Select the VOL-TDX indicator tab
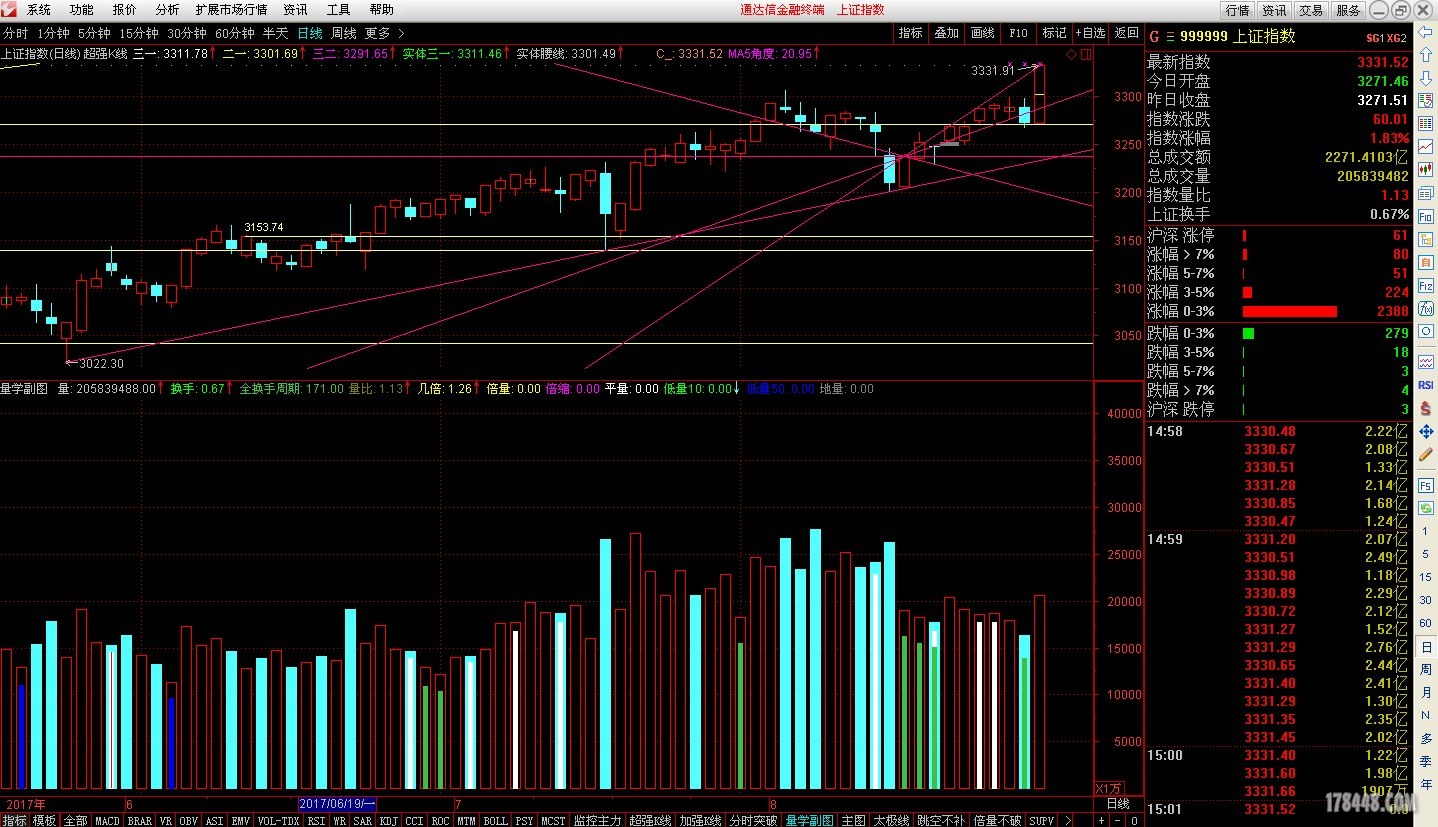1438x827 pixels. [279, 821]
